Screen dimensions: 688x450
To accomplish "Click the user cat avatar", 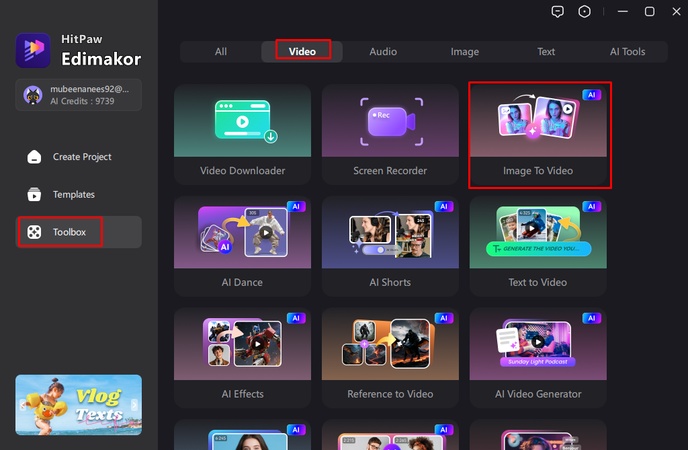I will click(x=33, y=95).
